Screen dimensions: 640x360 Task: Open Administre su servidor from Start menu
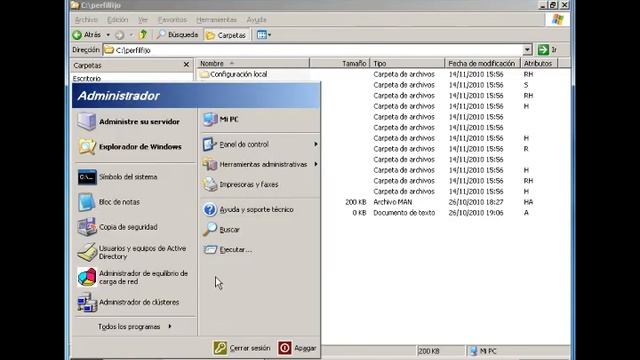[129, 122]
